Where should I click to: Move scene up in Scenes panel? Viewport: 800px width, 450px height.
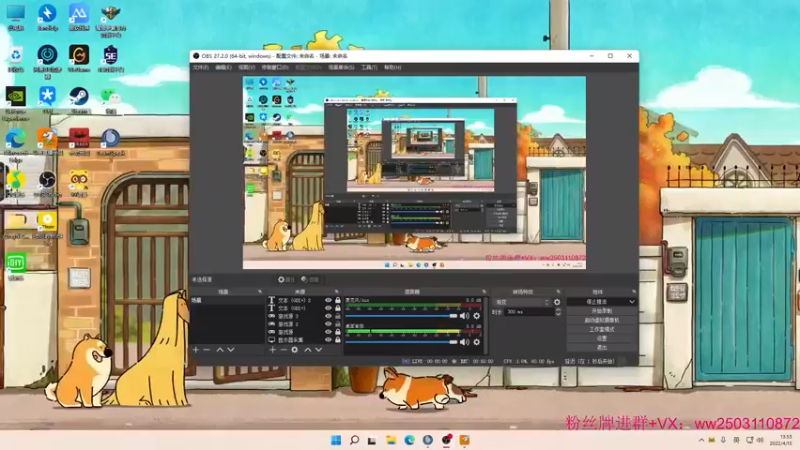tap(220, 350)
